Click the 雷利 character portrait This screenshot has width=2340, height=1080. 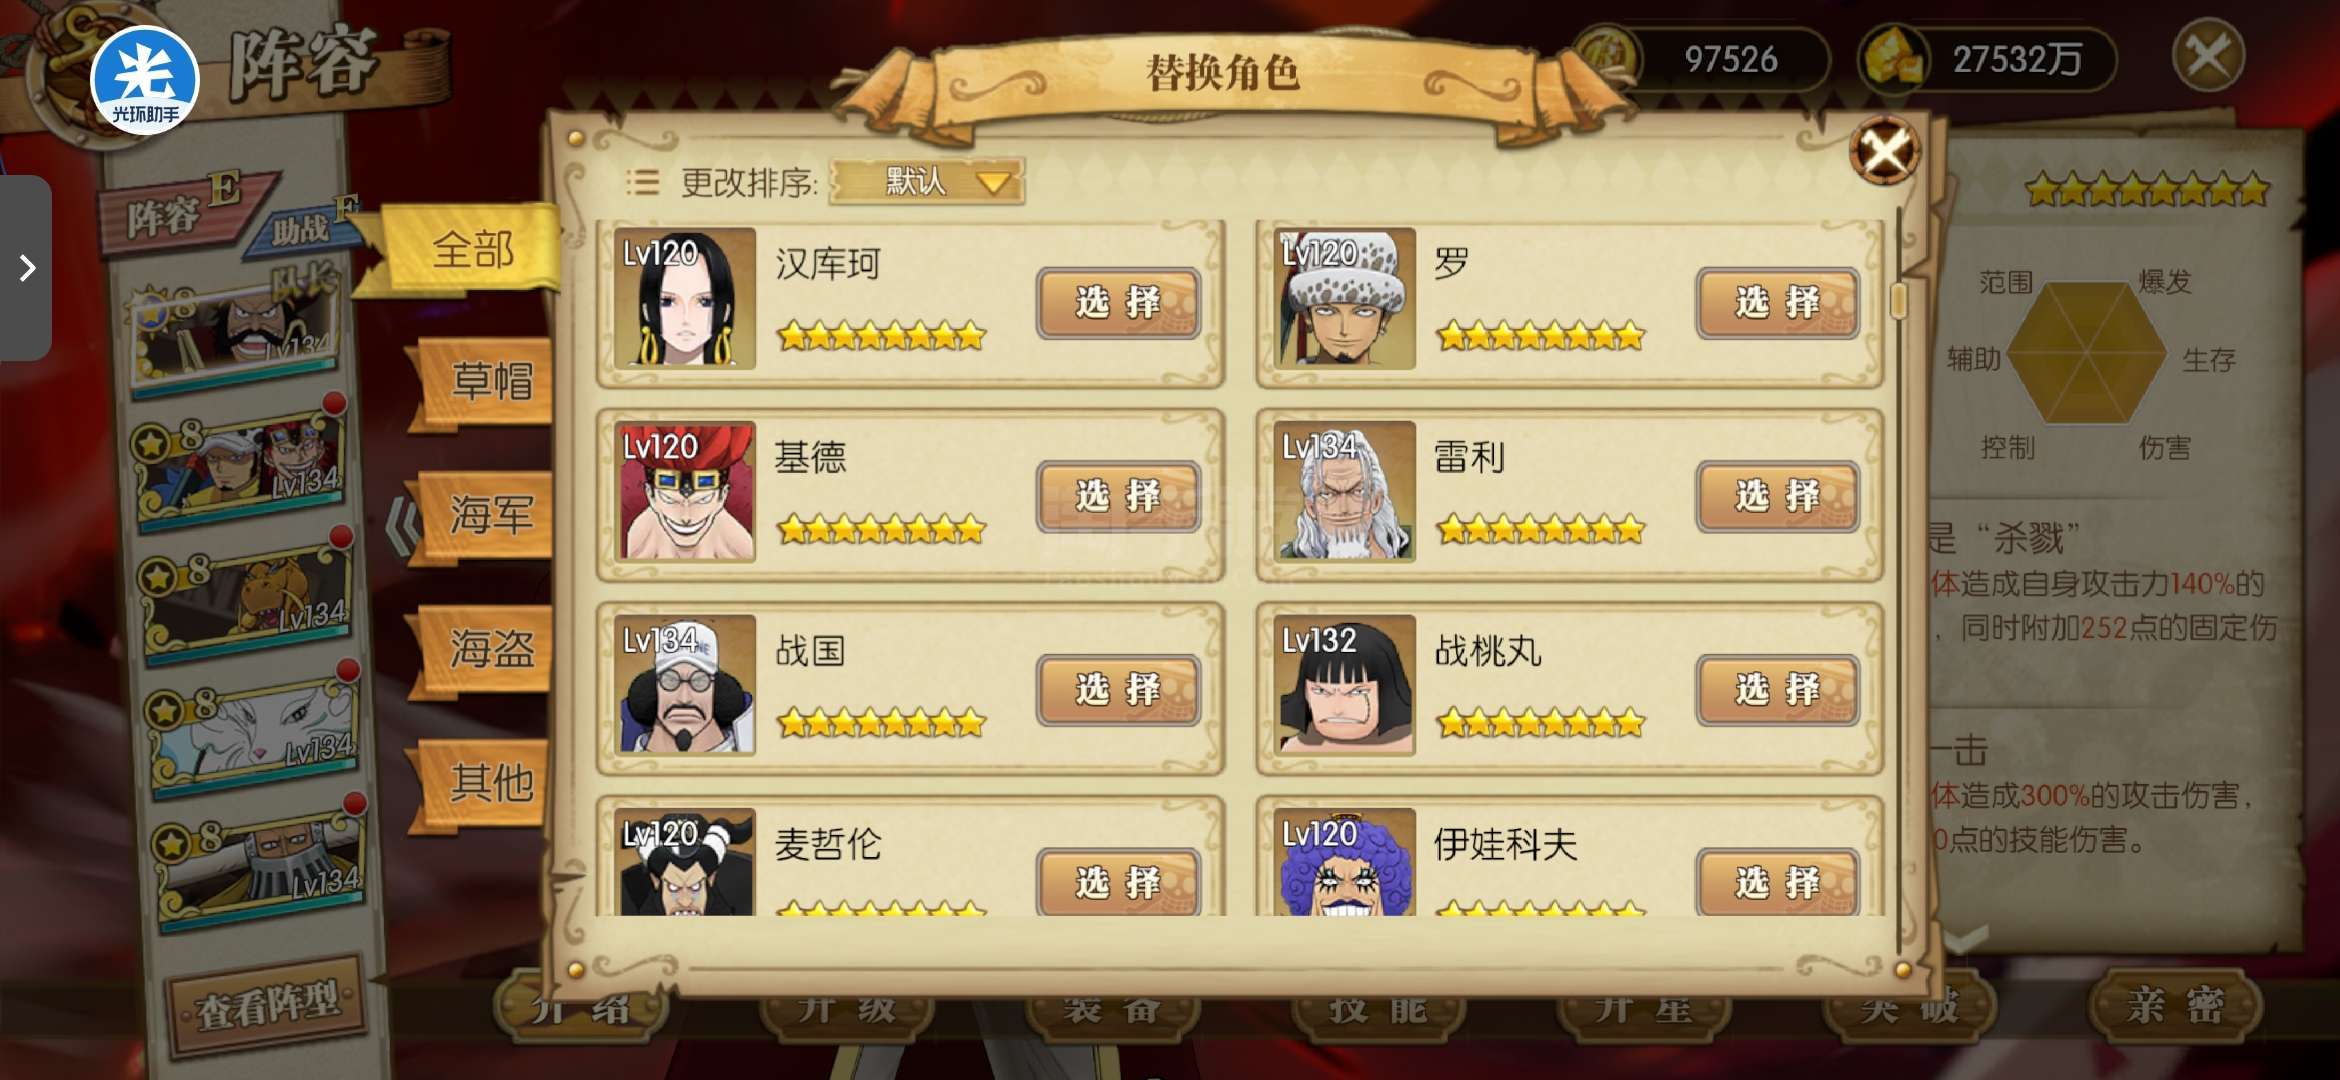[x=1345, y=492]
